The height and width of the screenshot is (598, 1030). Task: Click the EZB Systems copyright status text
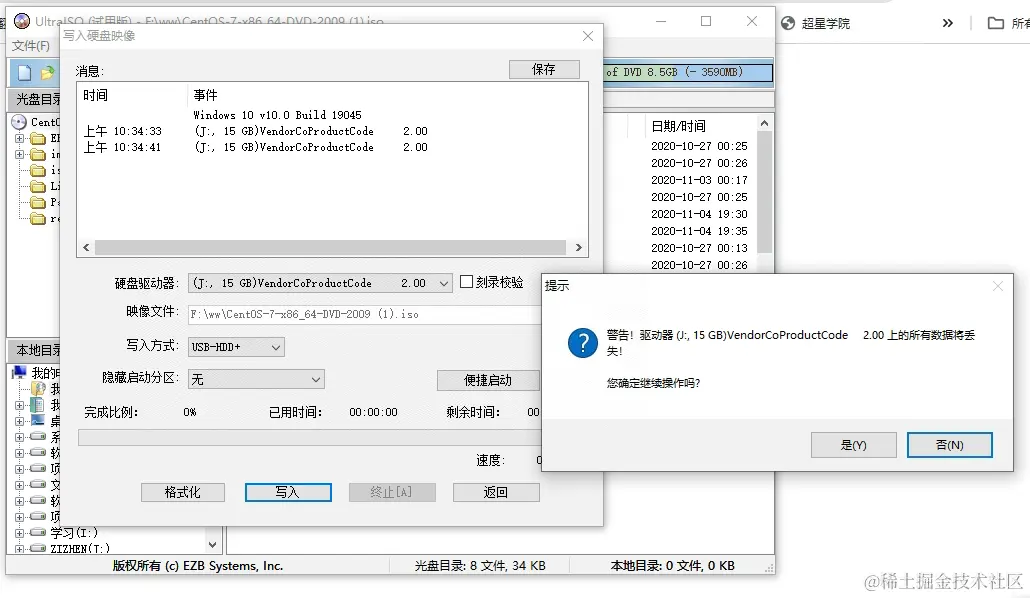[x=198, y=566]
